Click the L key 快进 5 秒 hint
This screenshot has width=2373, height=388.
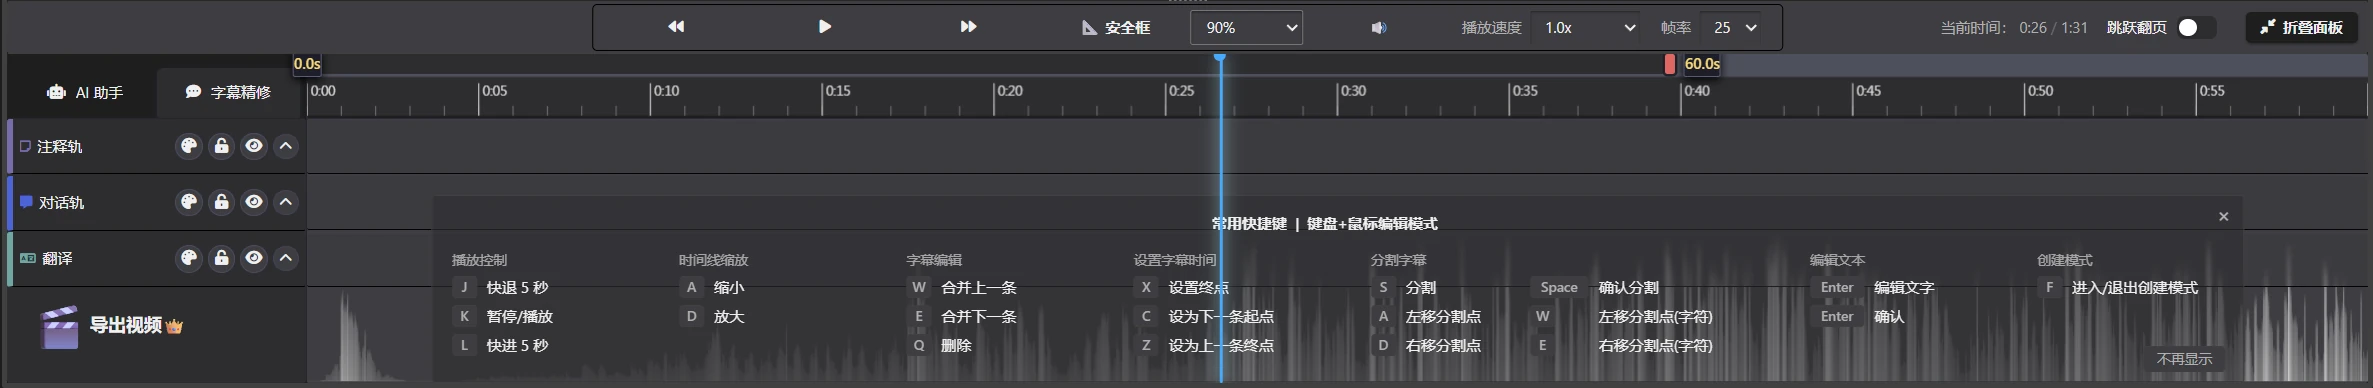[501, 346]
